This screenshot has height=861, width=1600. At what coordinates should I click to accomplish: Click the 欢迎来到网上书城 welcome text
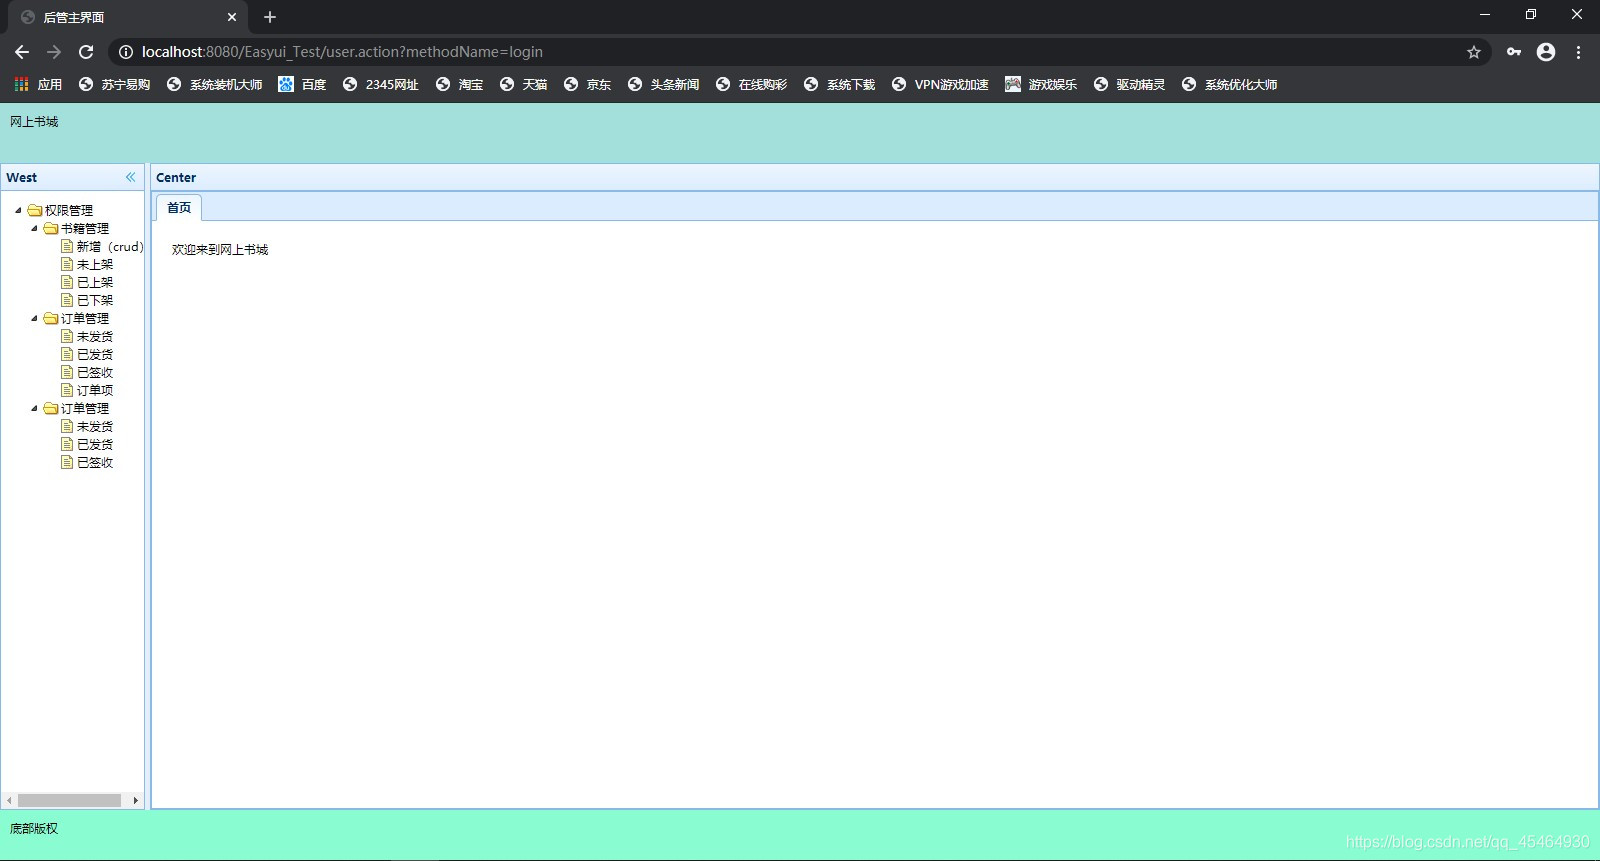(x=220, y=249)
